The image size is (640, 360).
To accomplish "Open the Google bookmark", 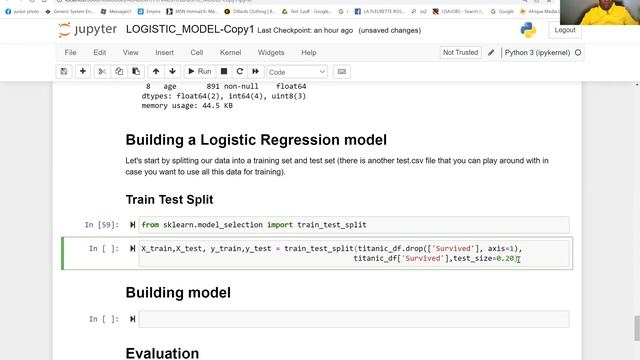I will coord(502,11).
